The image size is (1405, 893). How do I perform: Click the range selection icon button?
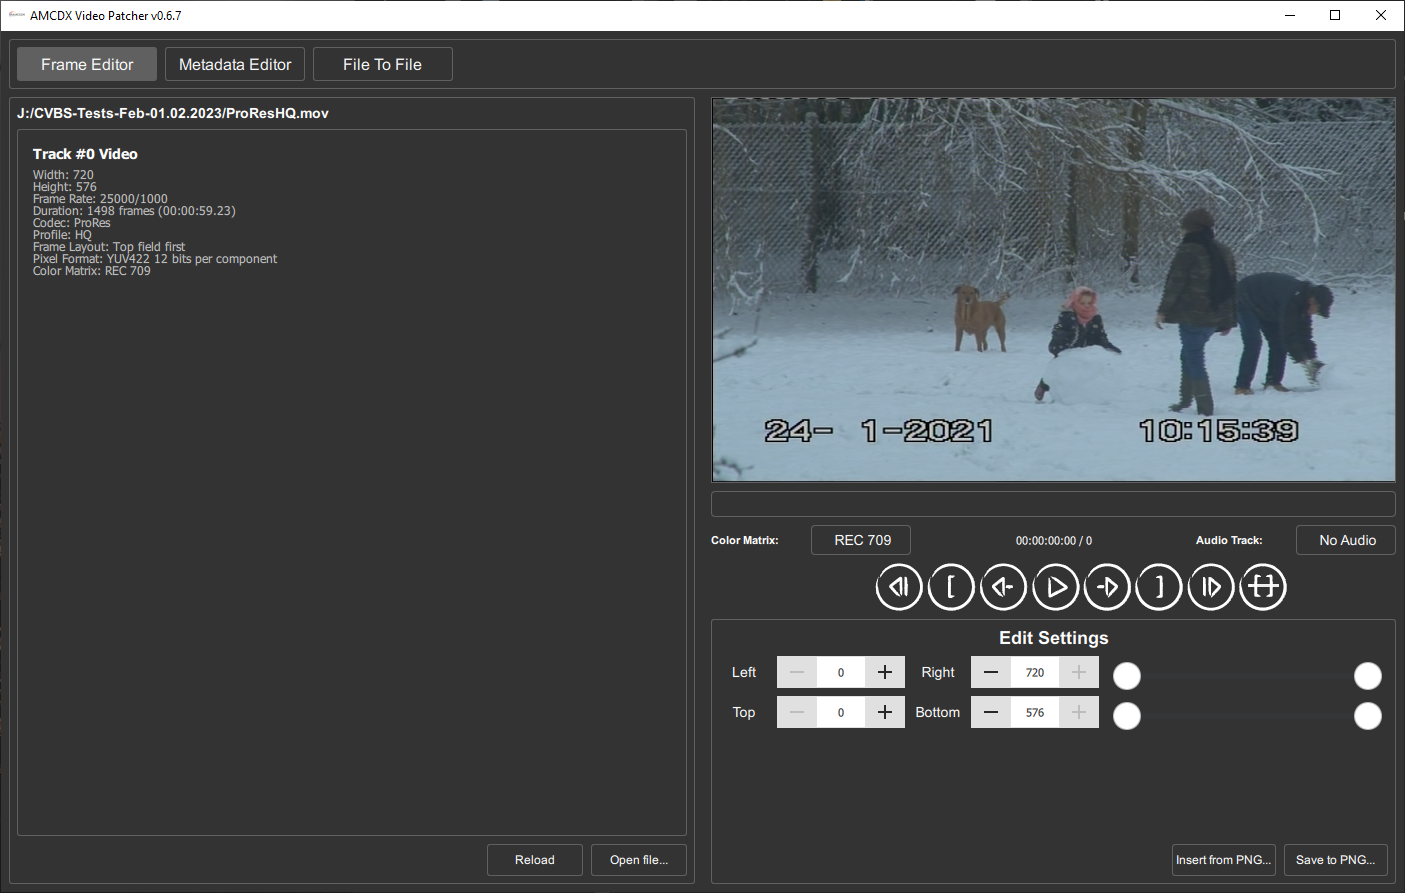coord(1263,587)
